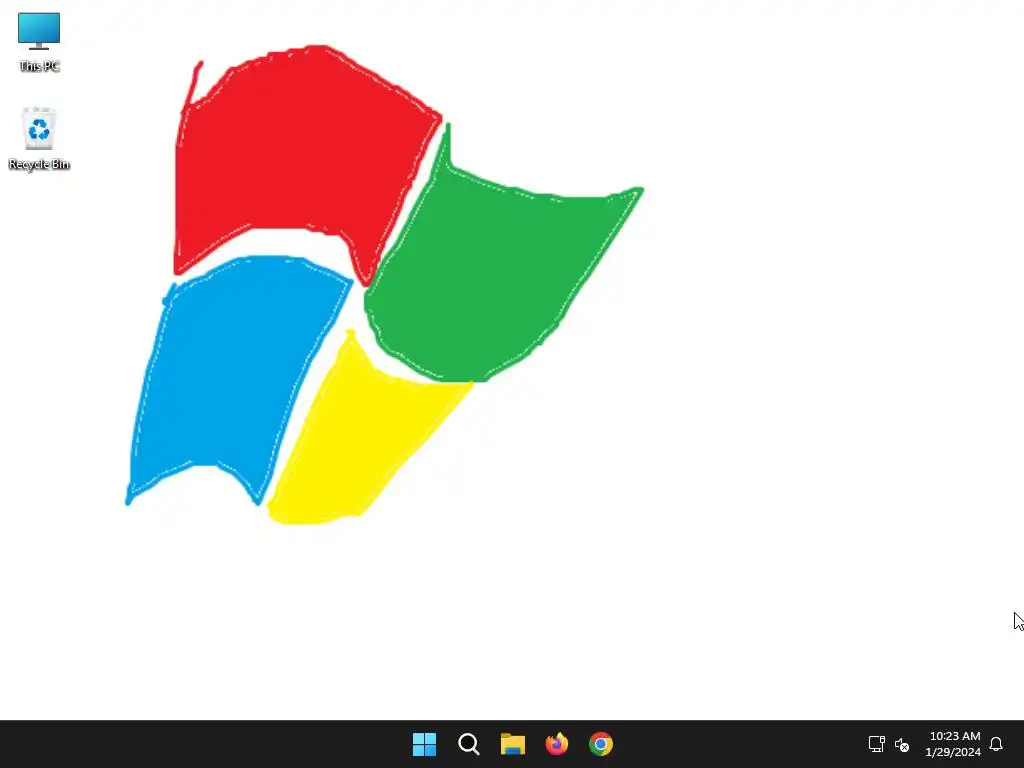Select the Recycle Bin desktop icon

39,138
